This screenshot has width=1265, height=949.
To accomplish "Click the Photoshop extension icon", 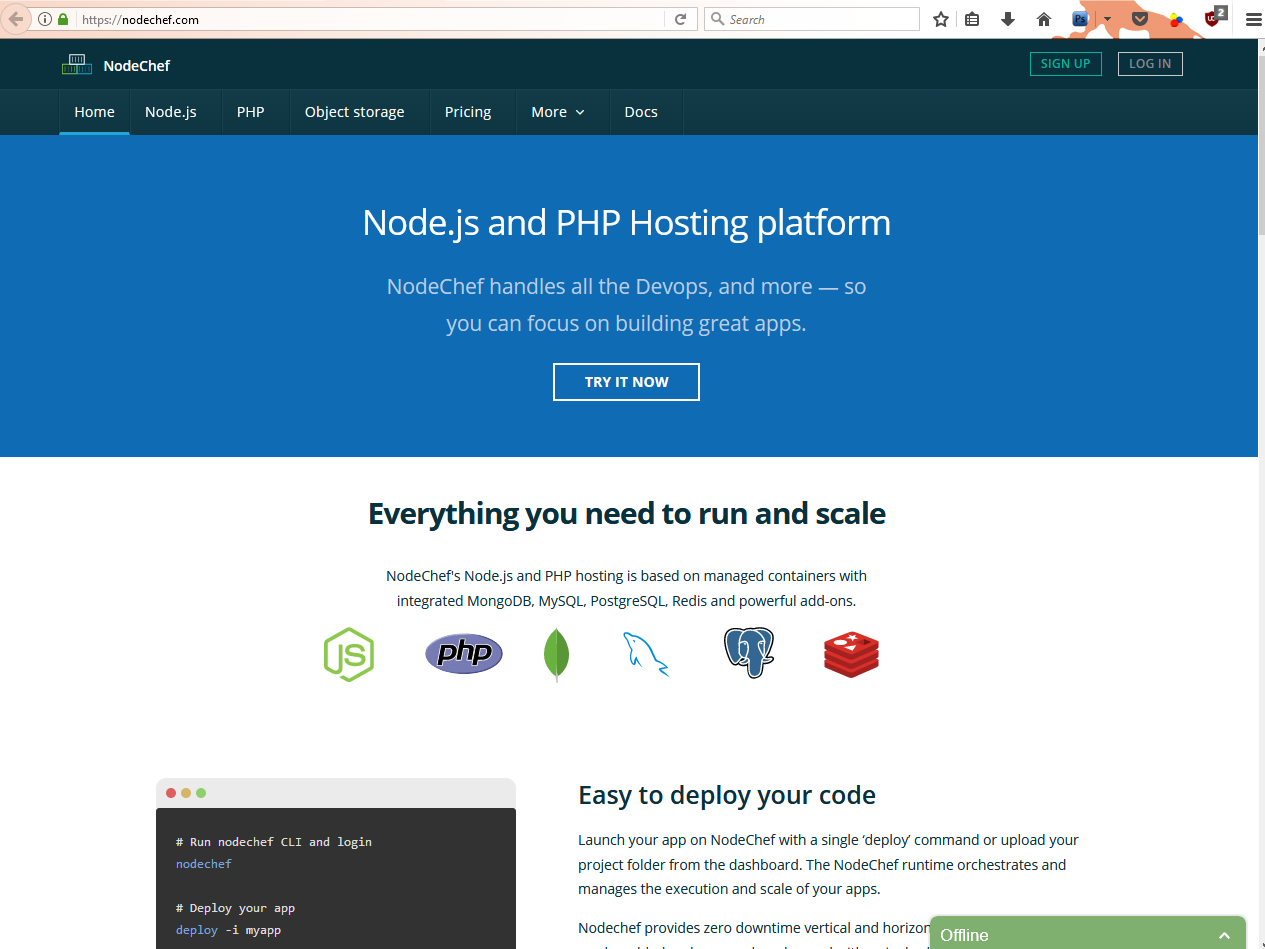I will coord(1080,19).
